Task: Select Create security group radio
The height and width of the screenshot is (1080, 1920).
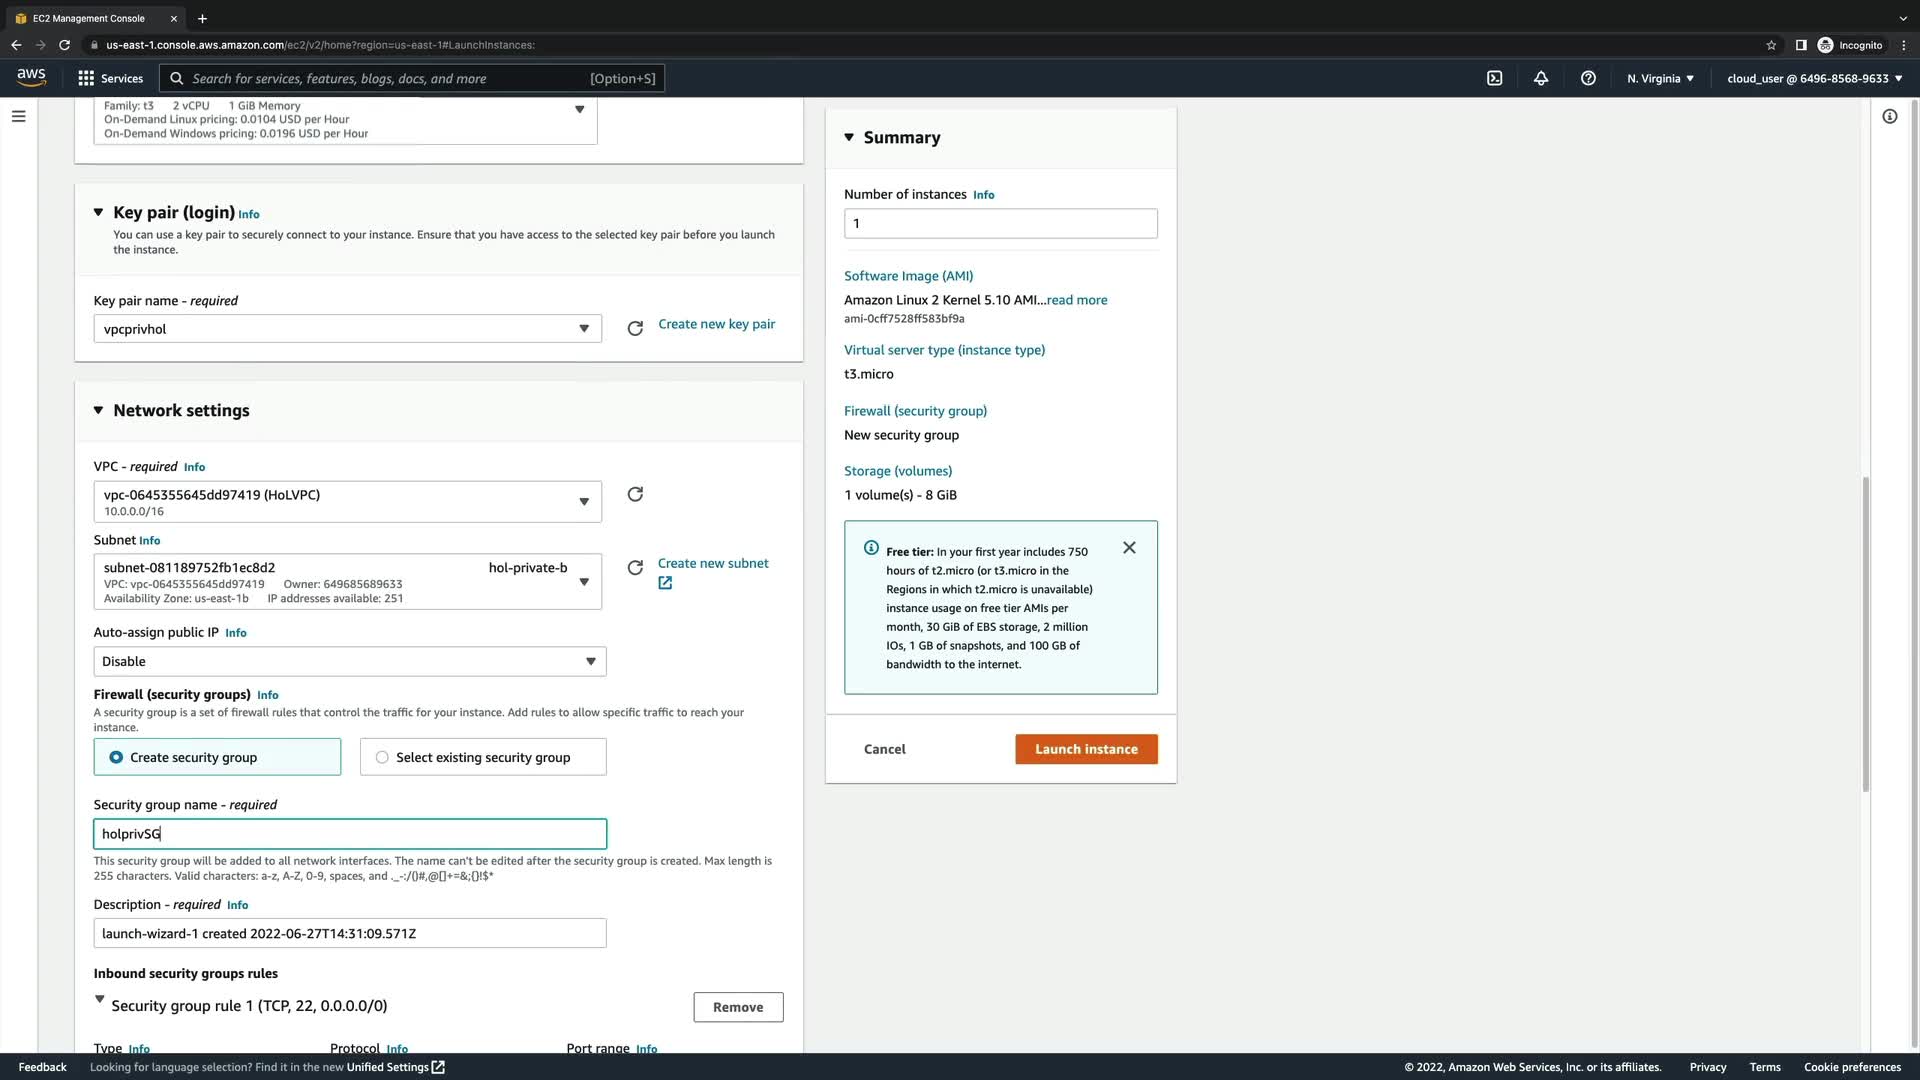Action: coord(117,757)
